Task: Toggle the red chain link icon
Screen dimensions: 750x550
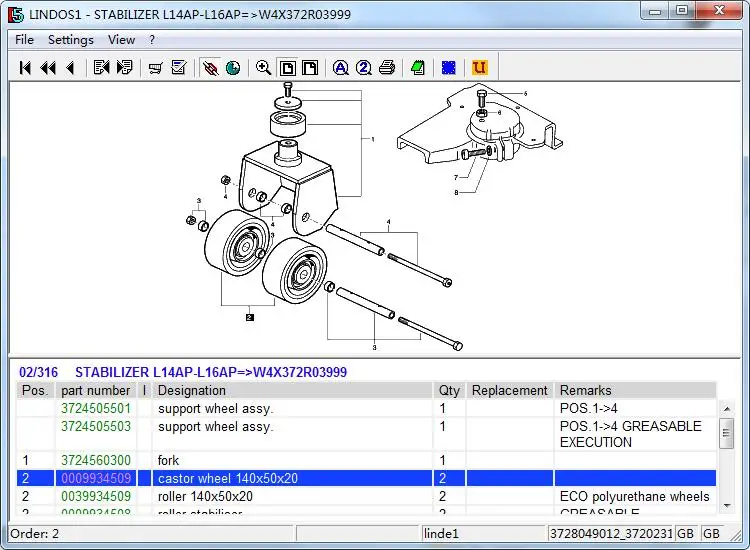Action: (210, 68)
